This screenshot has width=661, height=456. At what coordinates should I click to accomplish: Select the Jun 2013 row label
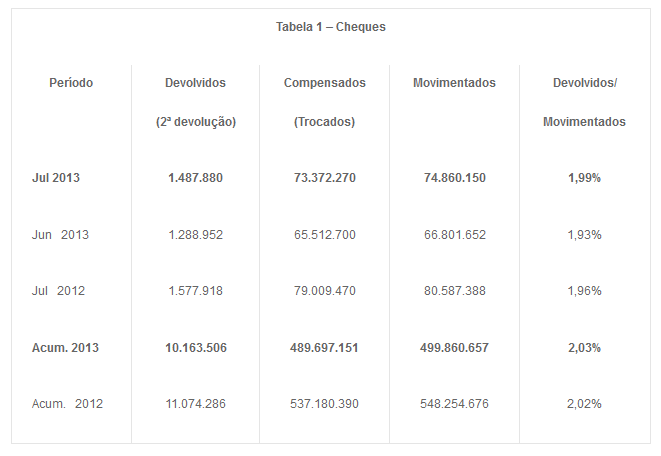point(60,235)
